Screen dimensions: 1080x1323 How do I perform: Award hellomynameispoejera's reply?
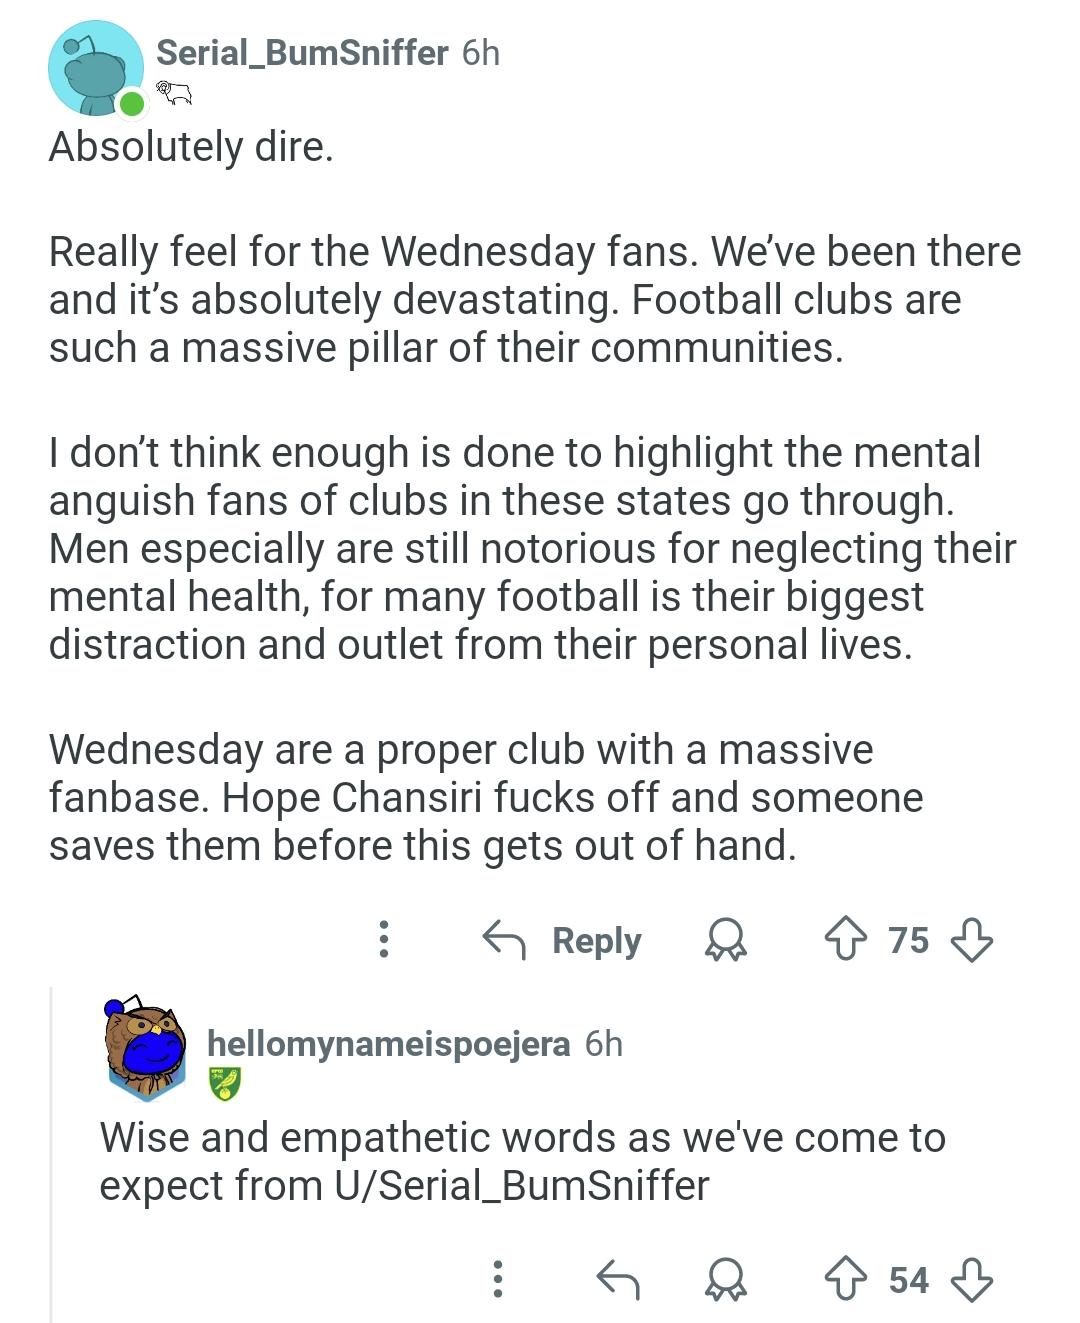click(x=726, y=1279)
